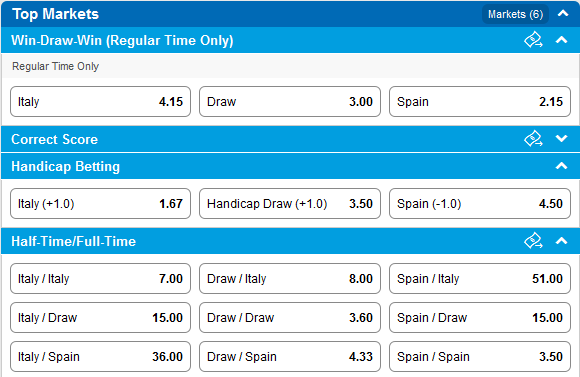
Task: Collapse Half-Time/Full-Time chevron
Action: [x=561, y=241]
